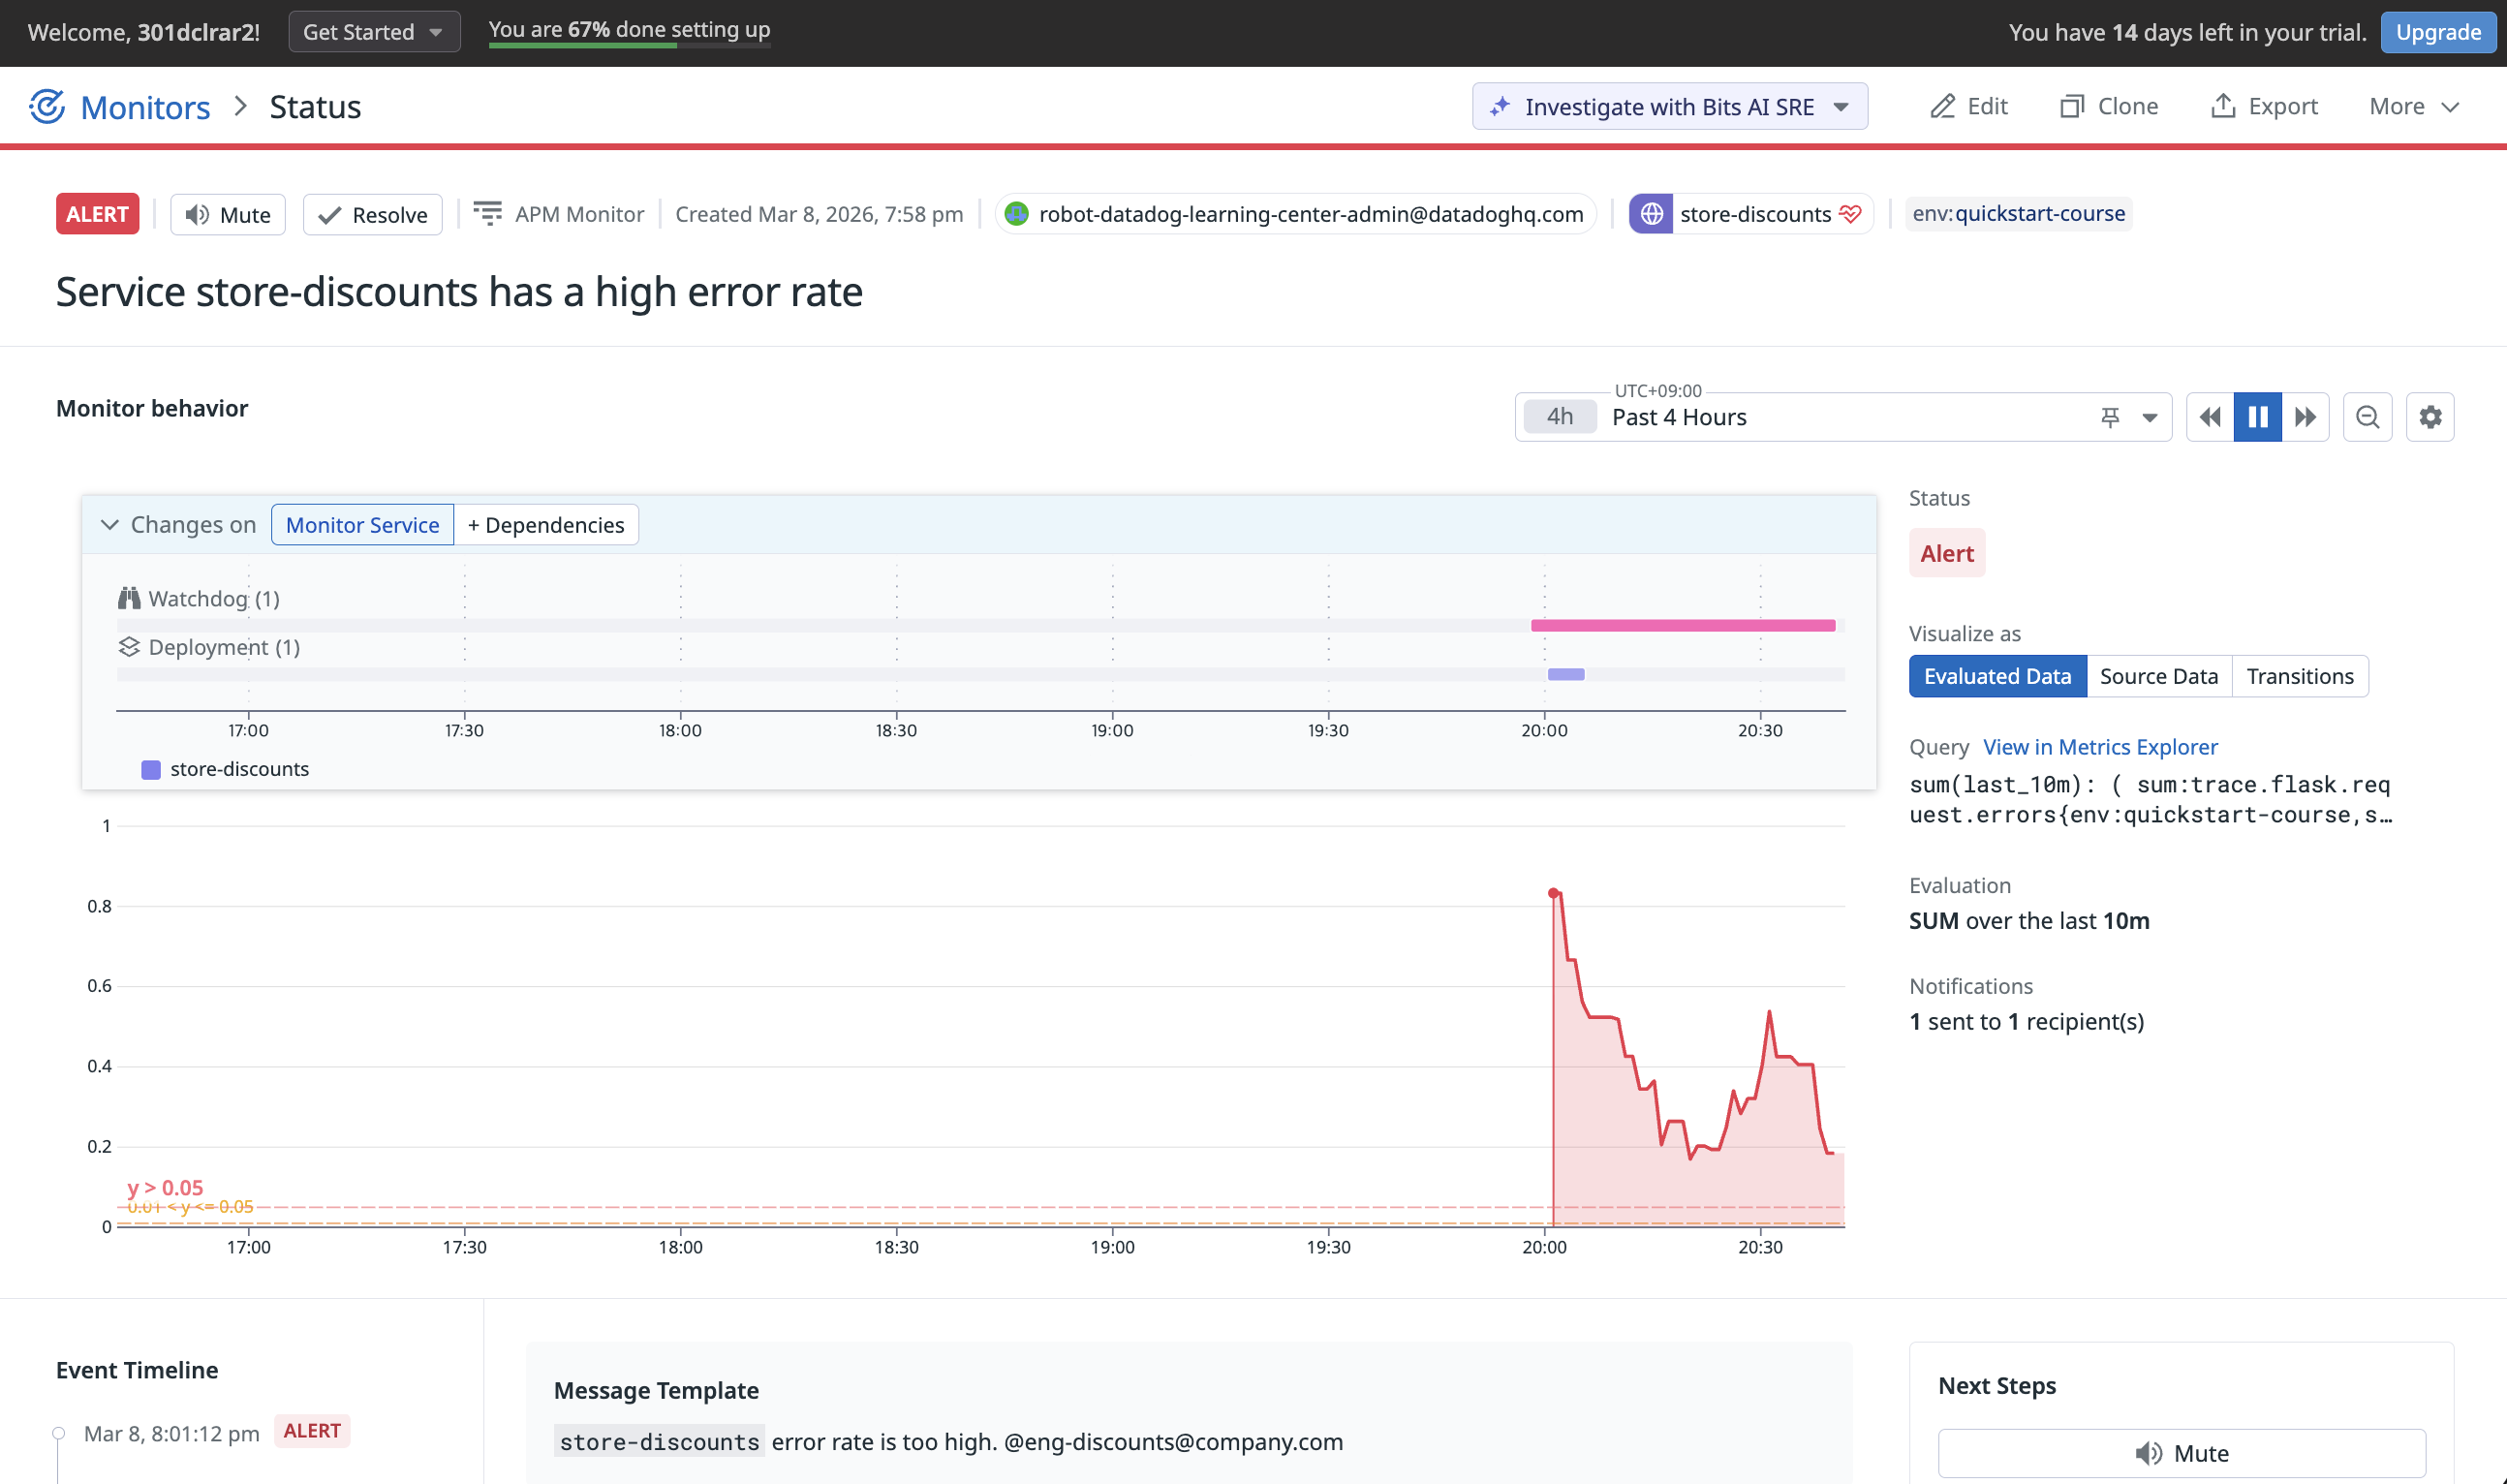Viewport: 2507px width, 1484px height.
Task: Select the Monitor Service toggle
Action: coord(362,525)
